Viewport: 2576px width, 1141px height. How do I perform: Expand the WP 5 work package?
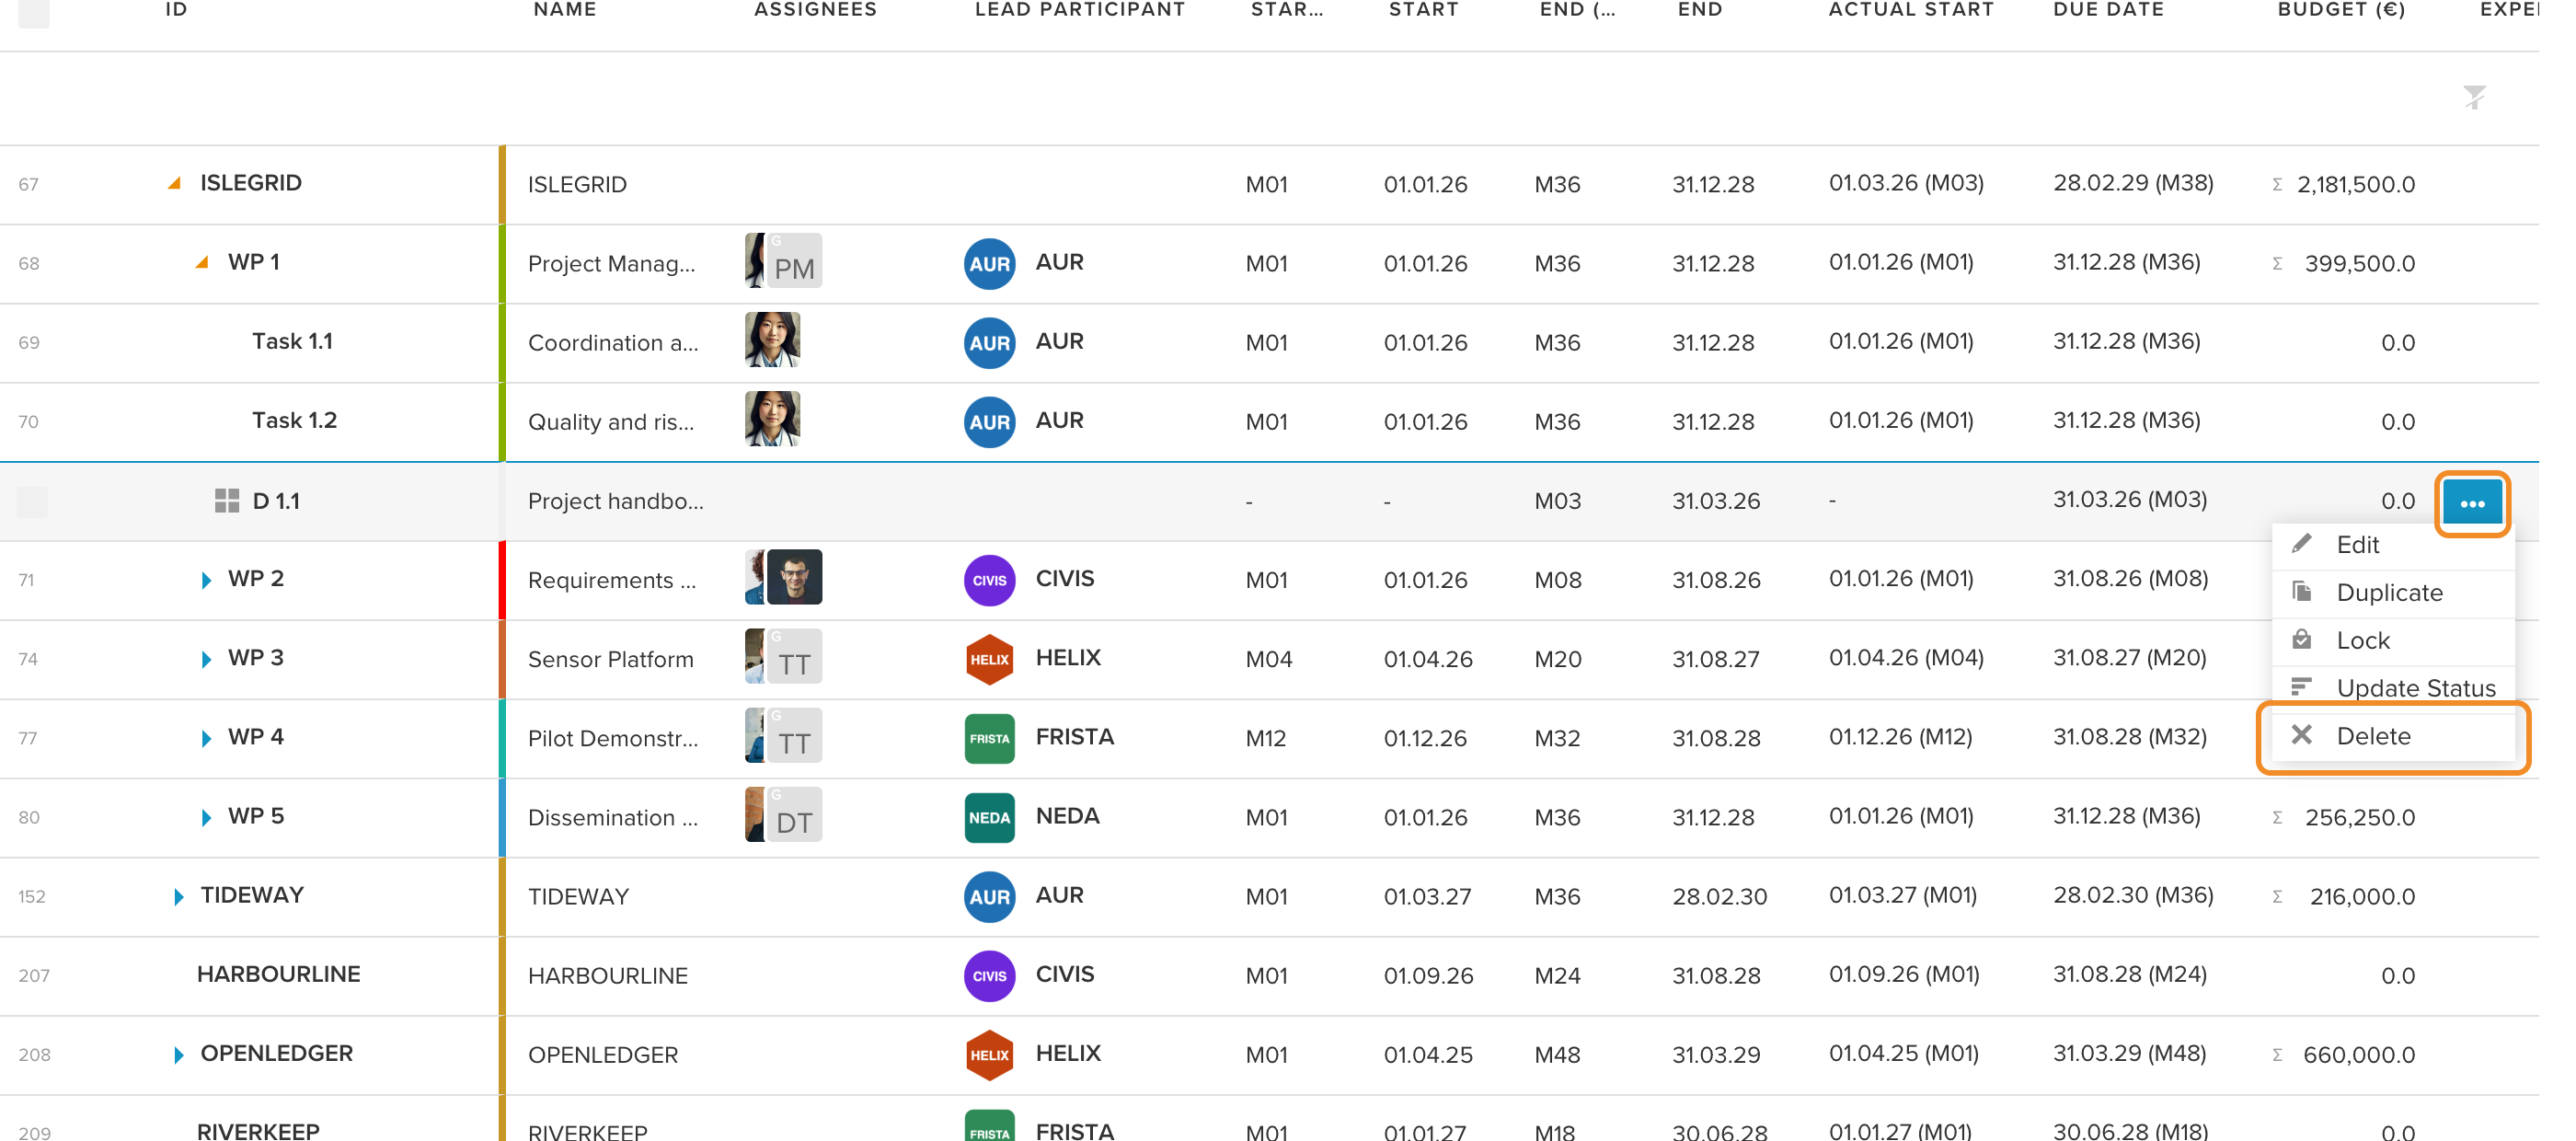point(206,817)
